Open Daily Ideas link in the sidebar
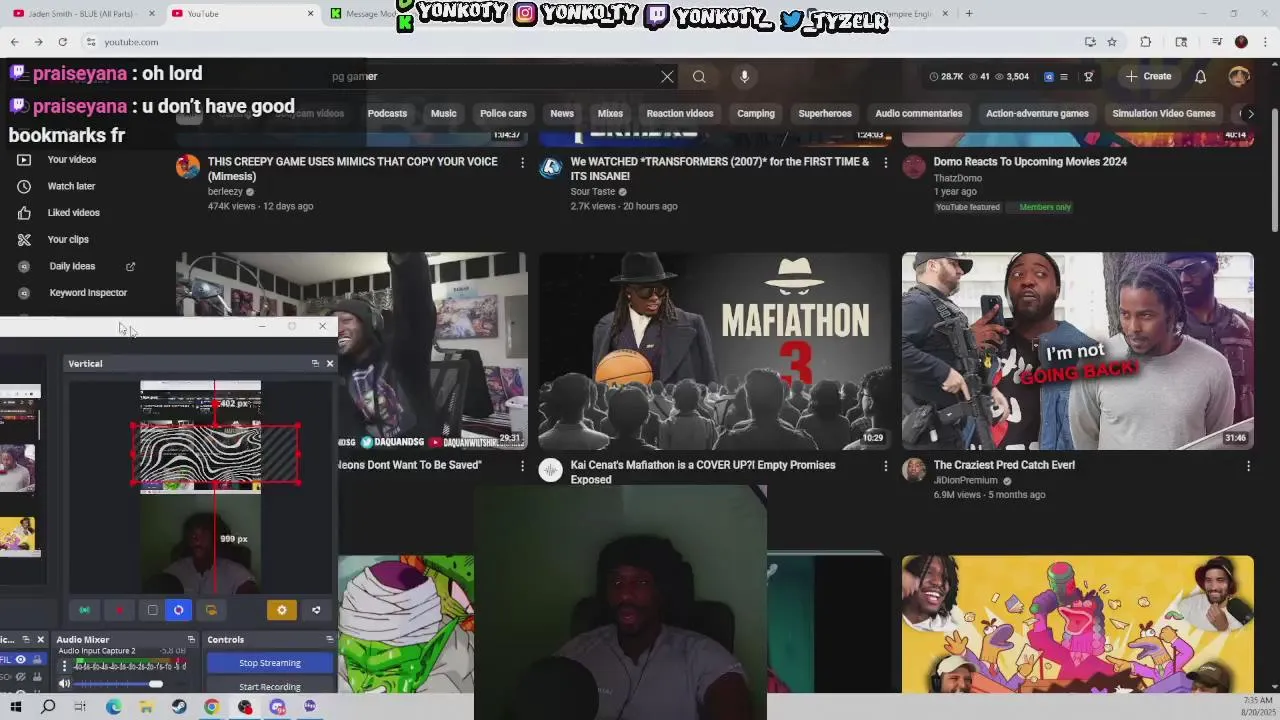The height and width of the screenshot is (720, 1280). [72, 266]
